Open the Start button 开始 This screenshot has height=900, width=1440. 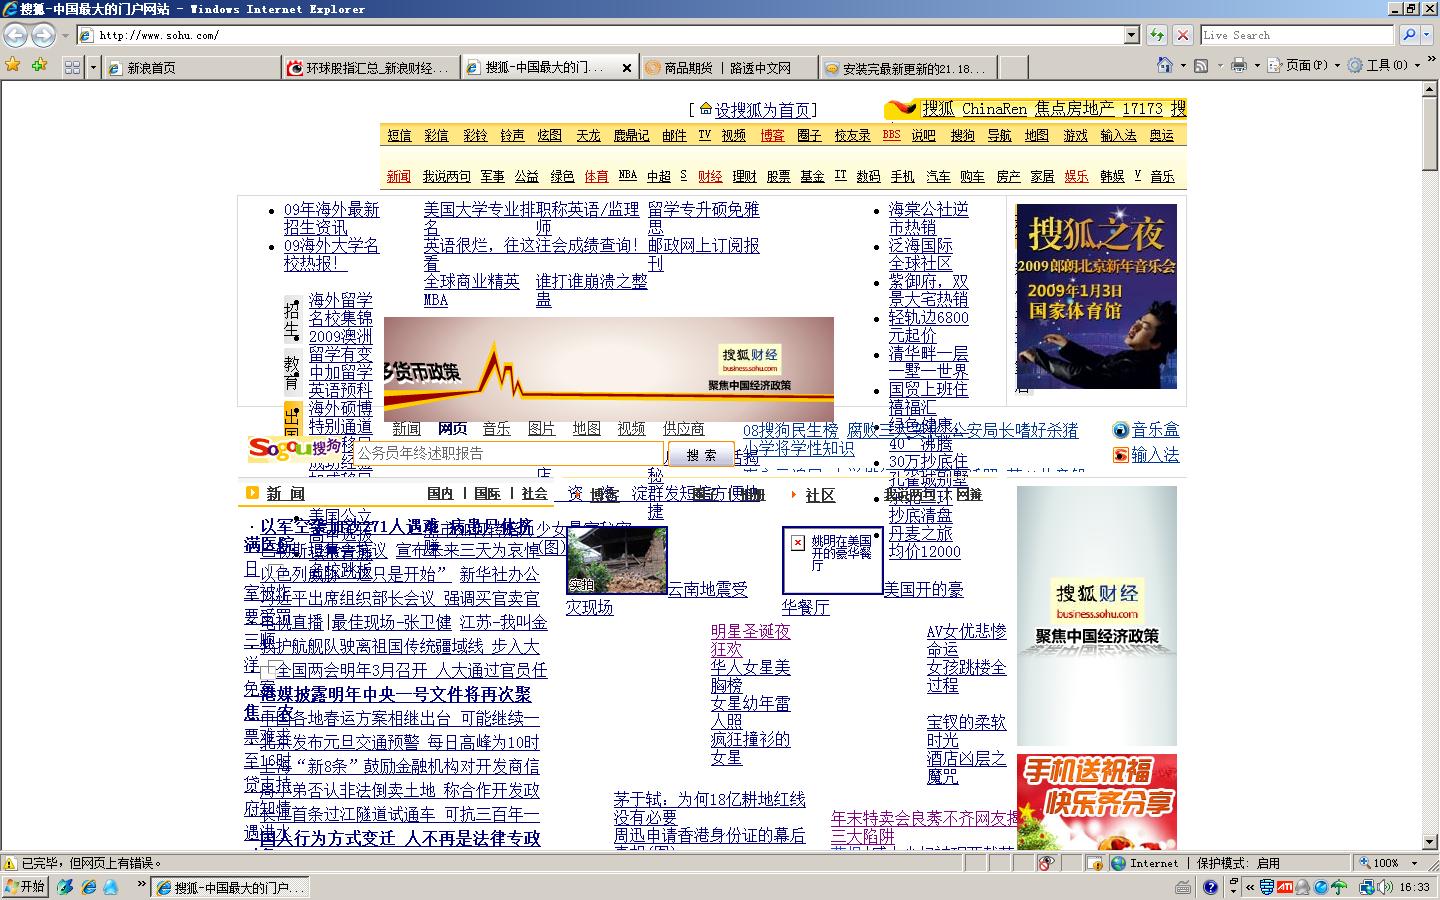(26, 887)
